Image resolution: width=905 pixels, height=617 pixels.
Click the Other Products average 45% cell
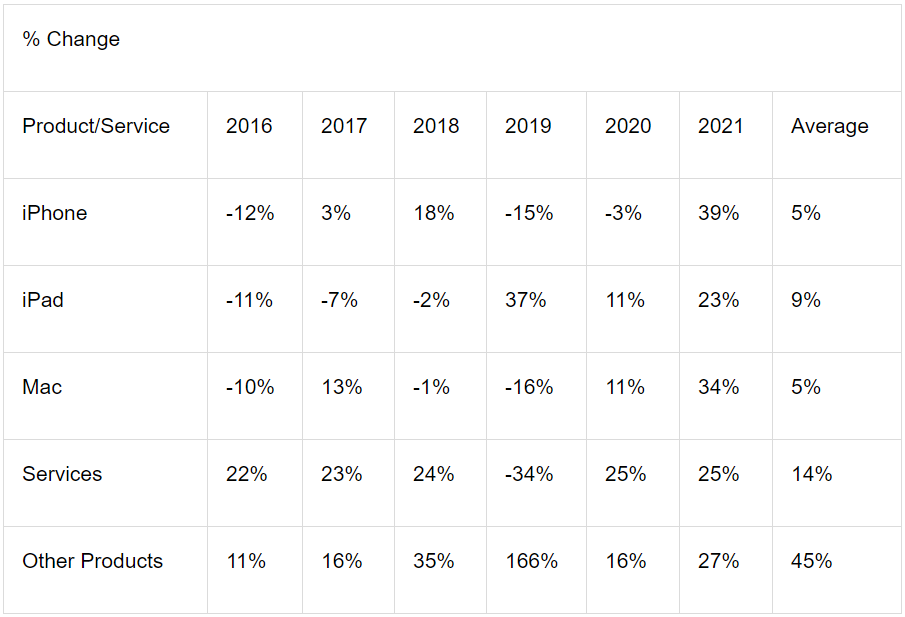click(811, 561)
